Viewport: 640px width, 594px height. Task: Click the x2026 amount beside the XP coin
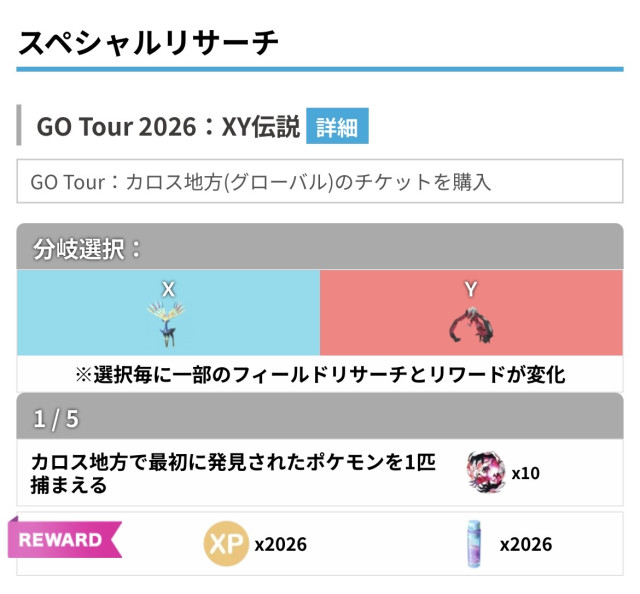280,544
